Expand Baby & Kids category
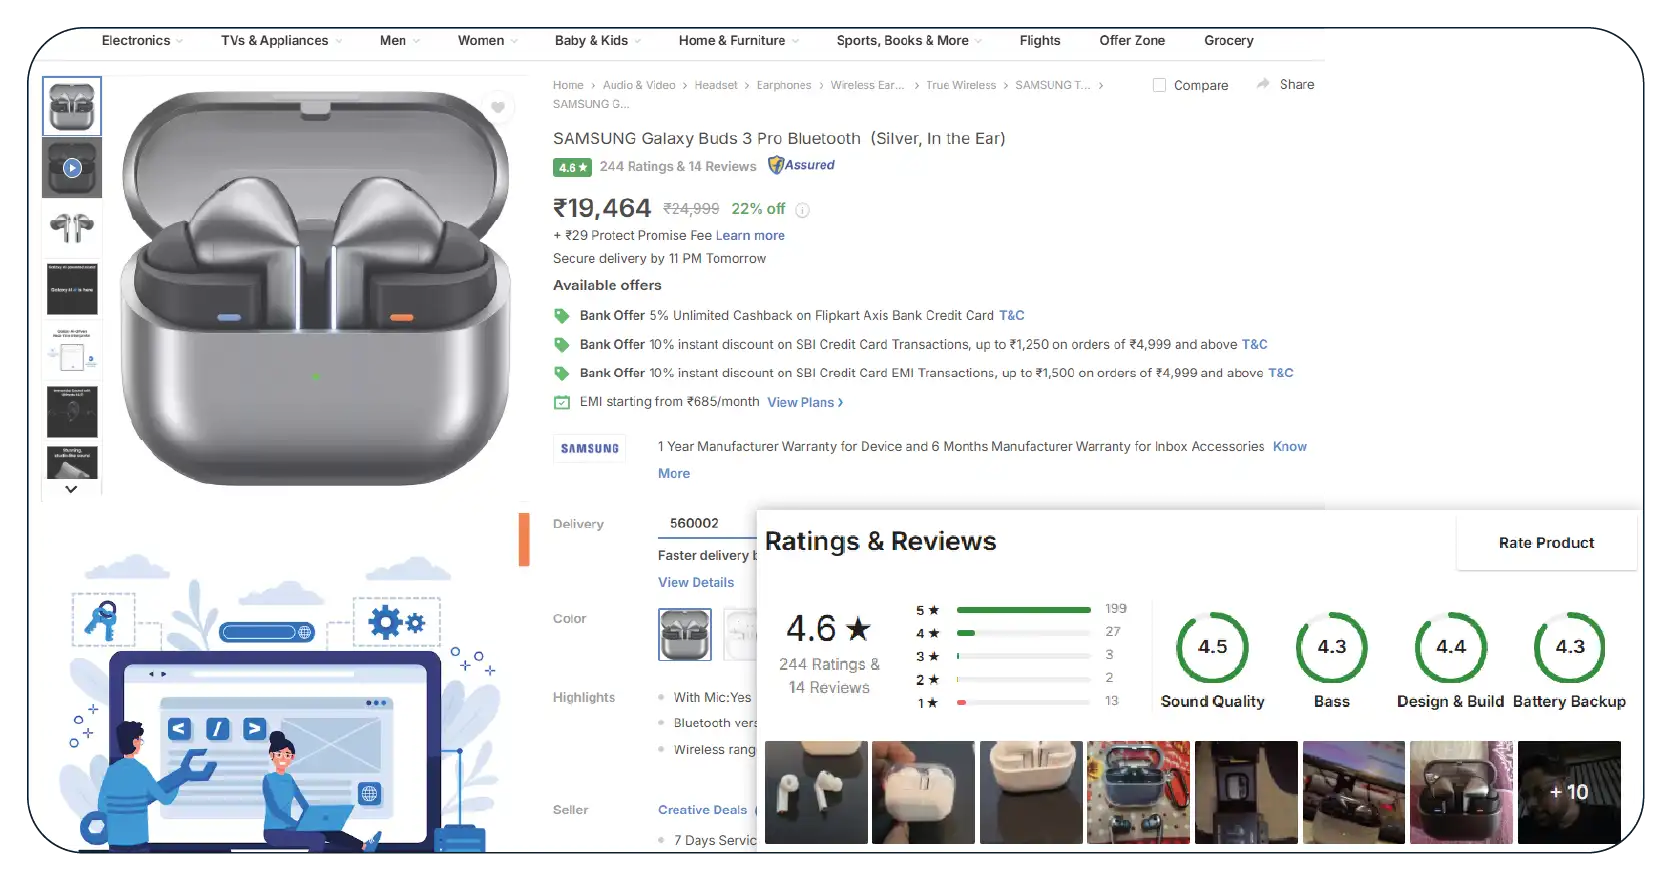Screen dimensions: 1673x881 (598, 41)
